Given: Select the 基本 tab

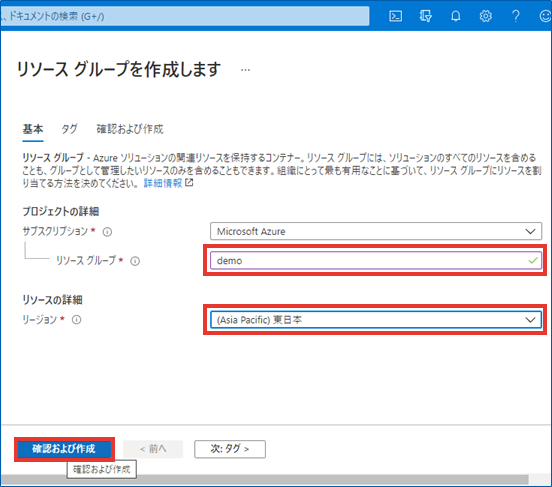Looking at the screenshot, I should (x=33, y=129).
